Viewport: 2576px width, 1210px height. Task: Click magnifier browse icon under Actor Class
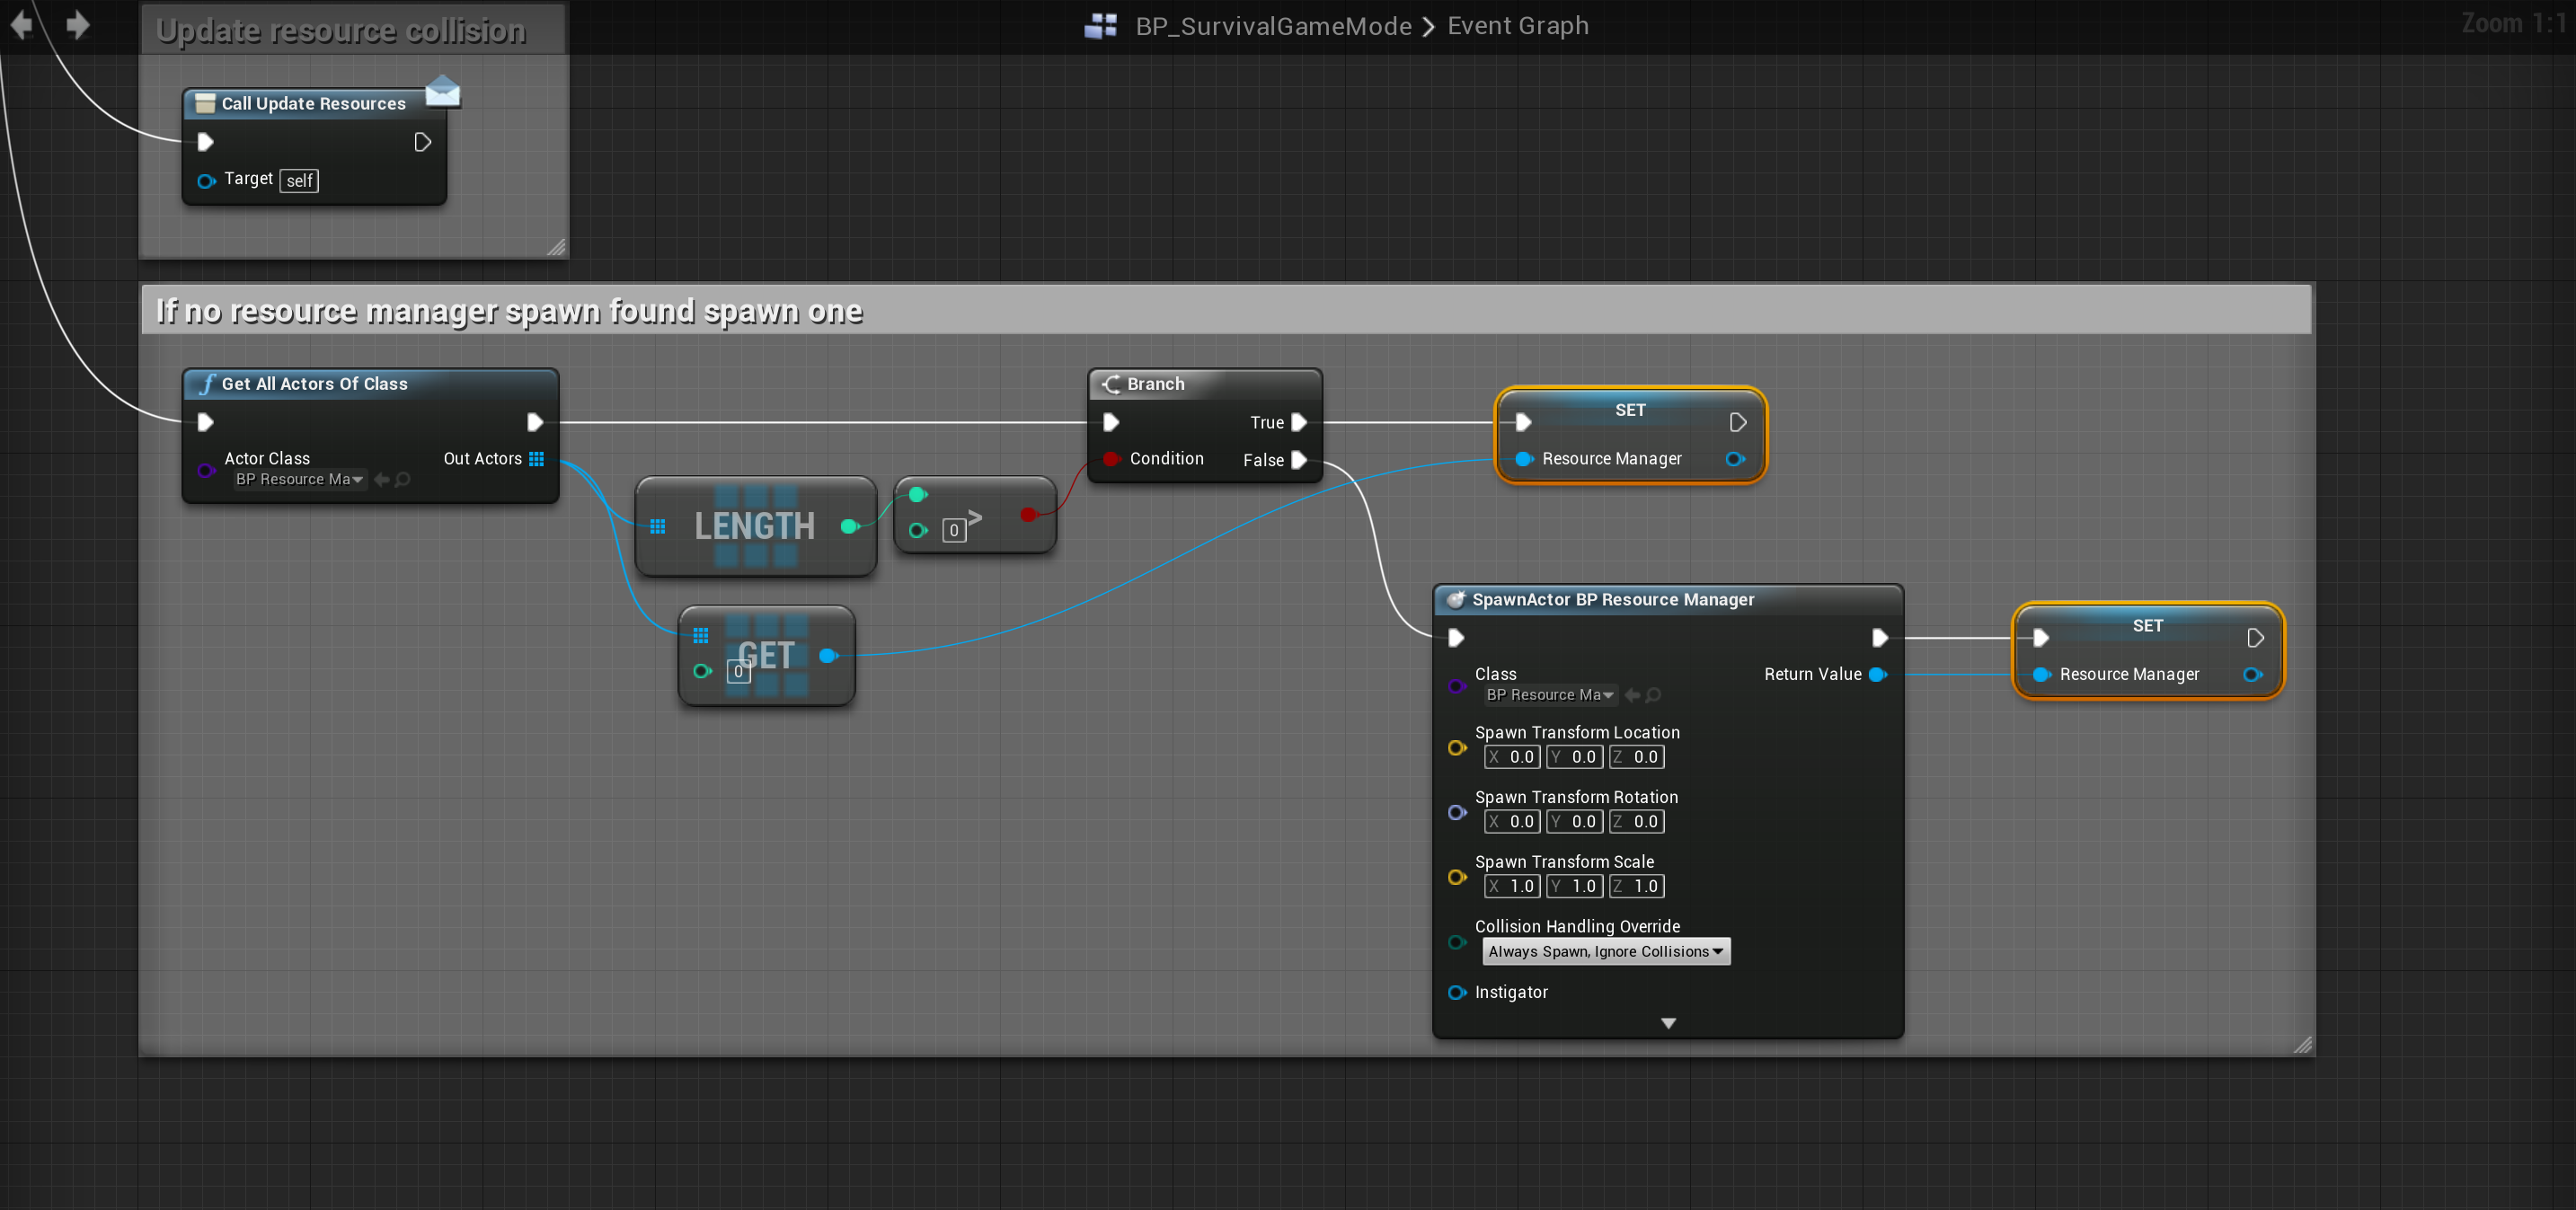403,480
